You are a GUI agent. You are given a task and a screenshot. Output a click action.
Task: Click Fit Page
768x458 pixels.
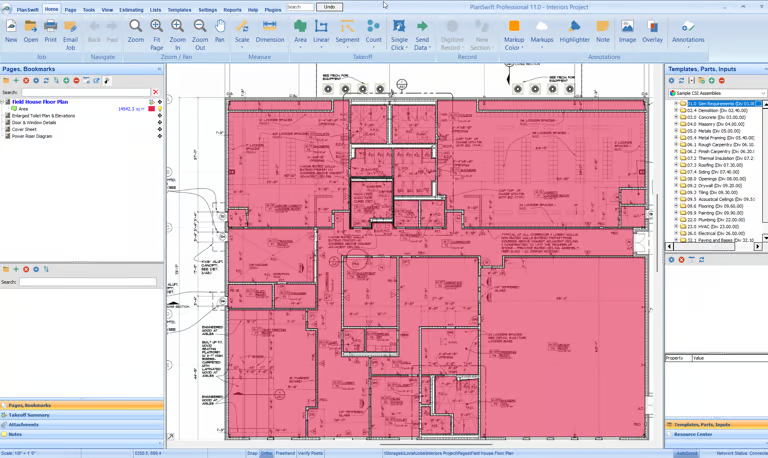[x=157, y=35]
